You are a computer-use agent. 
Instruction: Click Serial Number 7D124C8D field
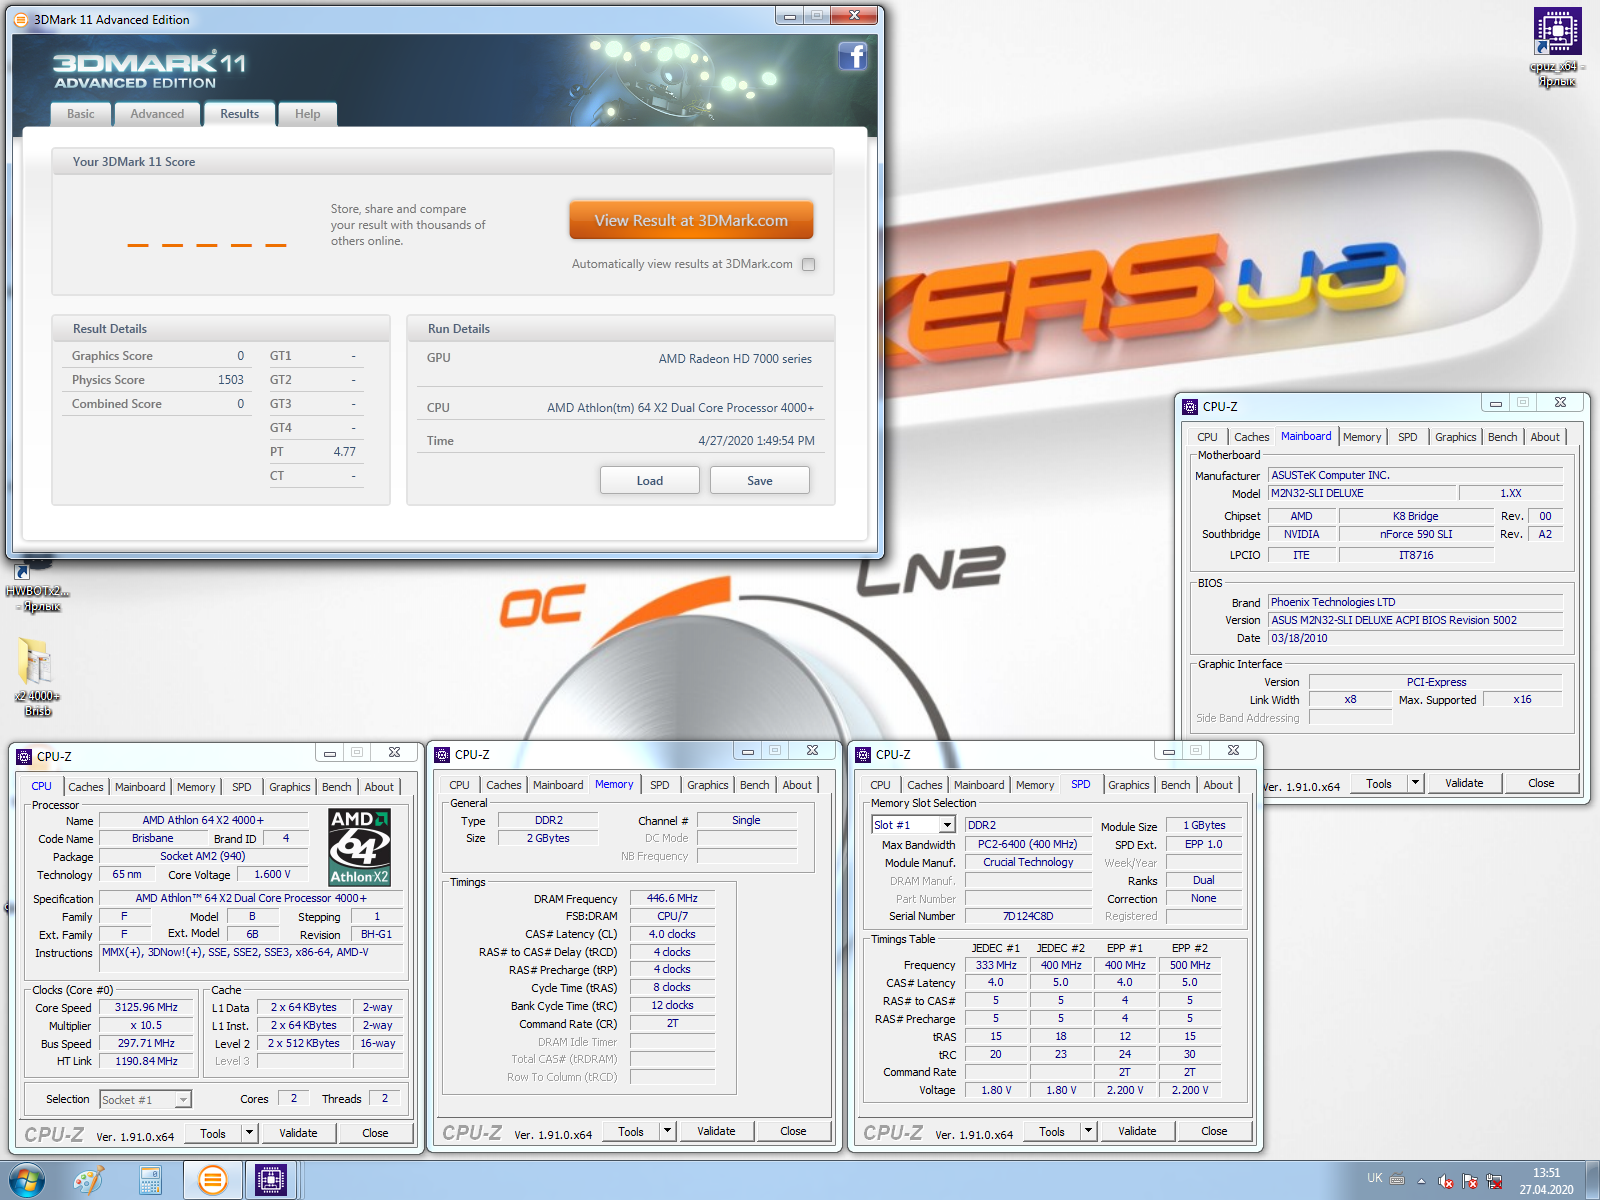tap(1028, 916)
